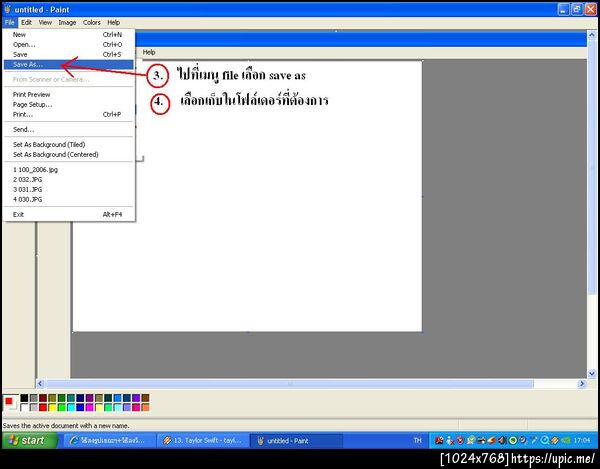Viewport: 600px width, 469px height.
Task: Open recent file 4 030.JPG
Action: click(69, 199)
